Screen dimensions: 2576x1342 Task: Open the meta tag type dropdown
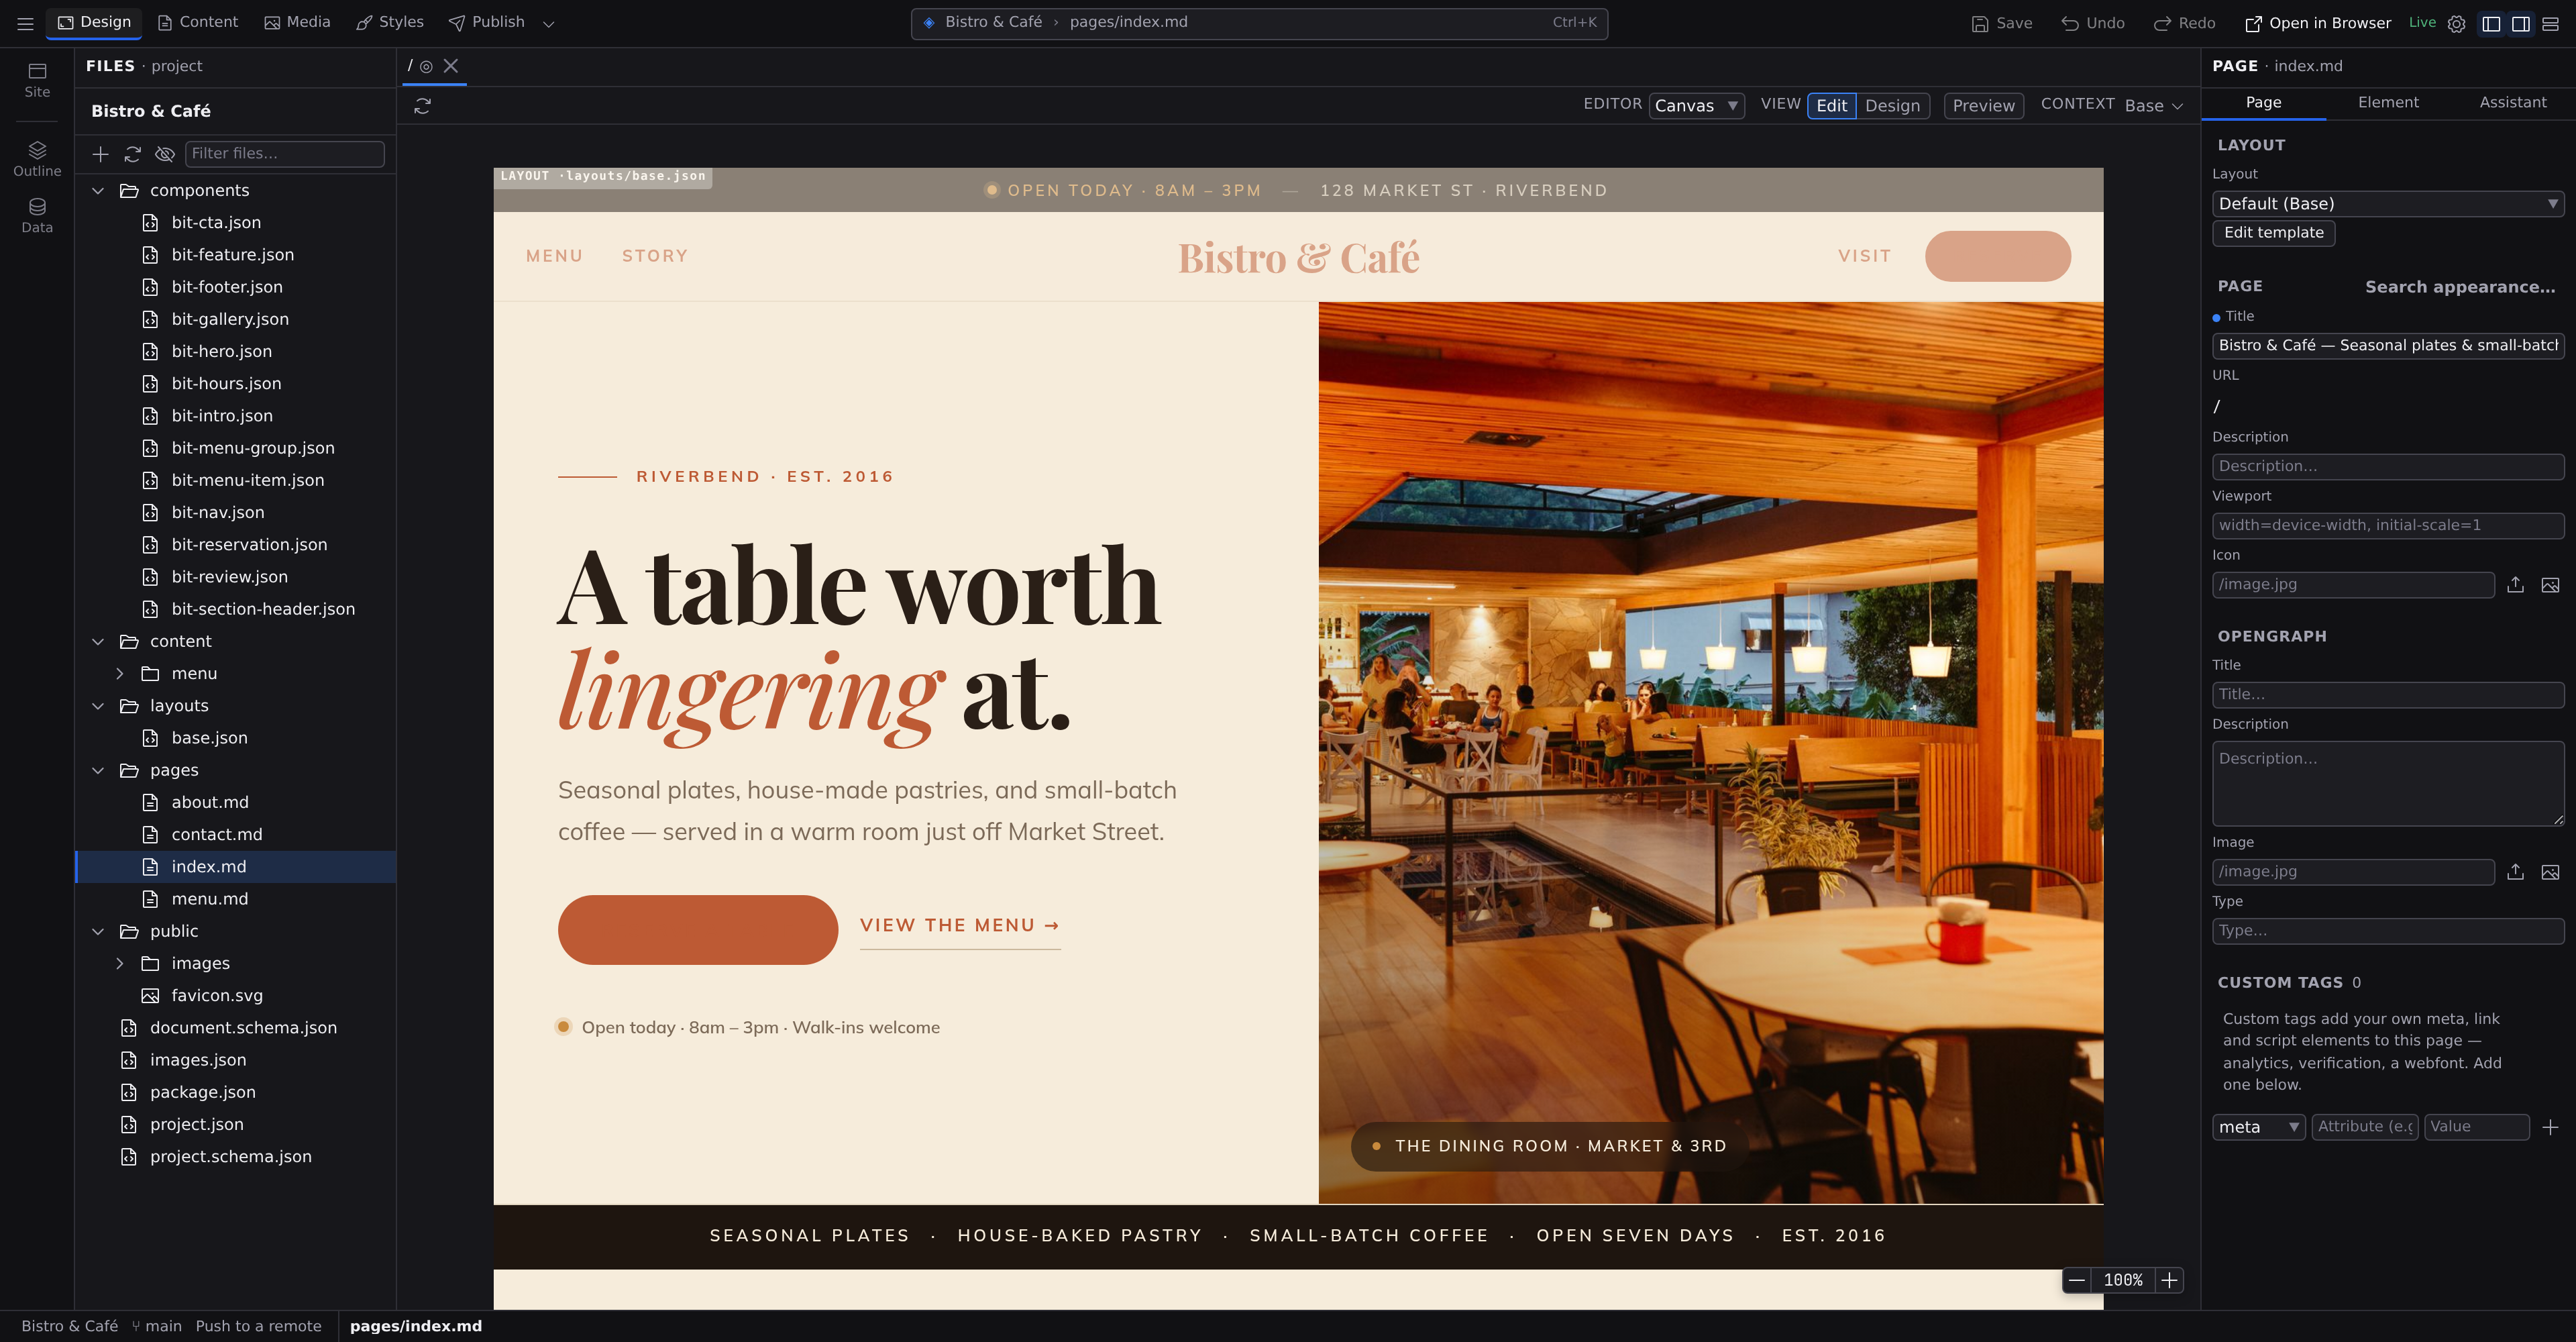(2258, 1127)
